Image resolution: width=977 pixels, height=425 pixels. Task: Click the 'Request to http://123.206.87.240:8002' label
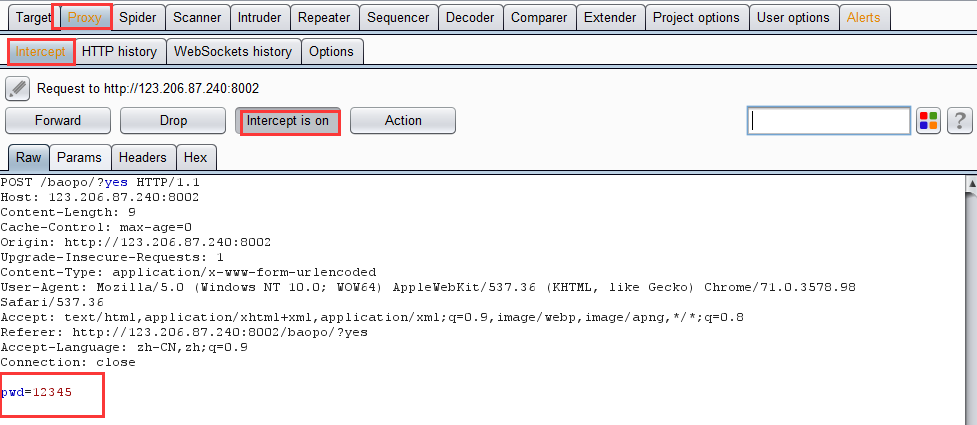pyautogui.click(x=148, y=88)
